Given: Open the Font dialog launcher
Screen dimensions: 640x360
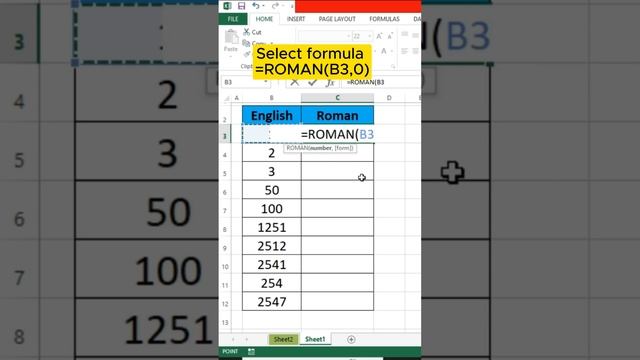Looking at the screenshot, I should pyautogui.click(x=393, y=67).
